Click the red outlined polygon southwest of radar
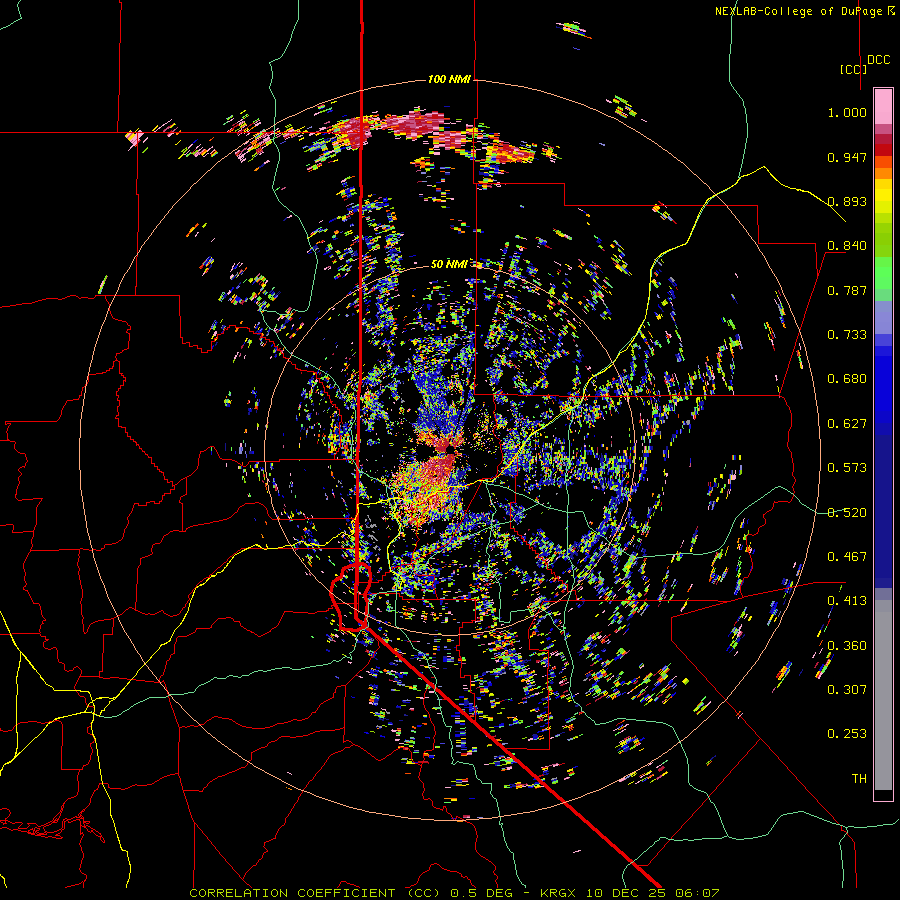The image size is (900, 900). [x=351, y=597]
